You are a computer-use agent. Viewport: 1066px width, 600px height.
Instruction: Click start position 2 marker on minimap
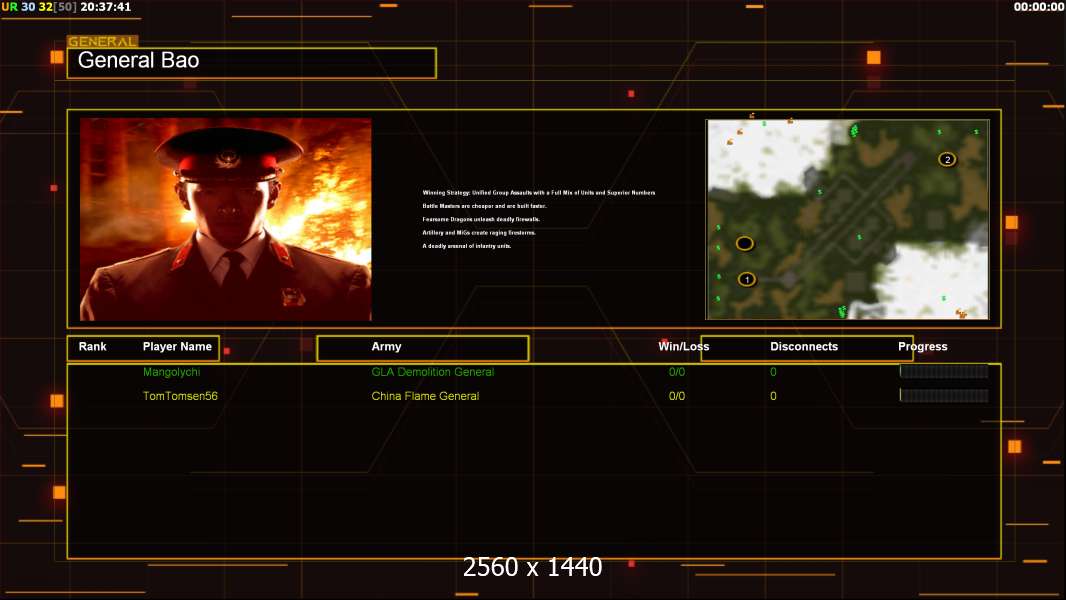click(947, 159)
